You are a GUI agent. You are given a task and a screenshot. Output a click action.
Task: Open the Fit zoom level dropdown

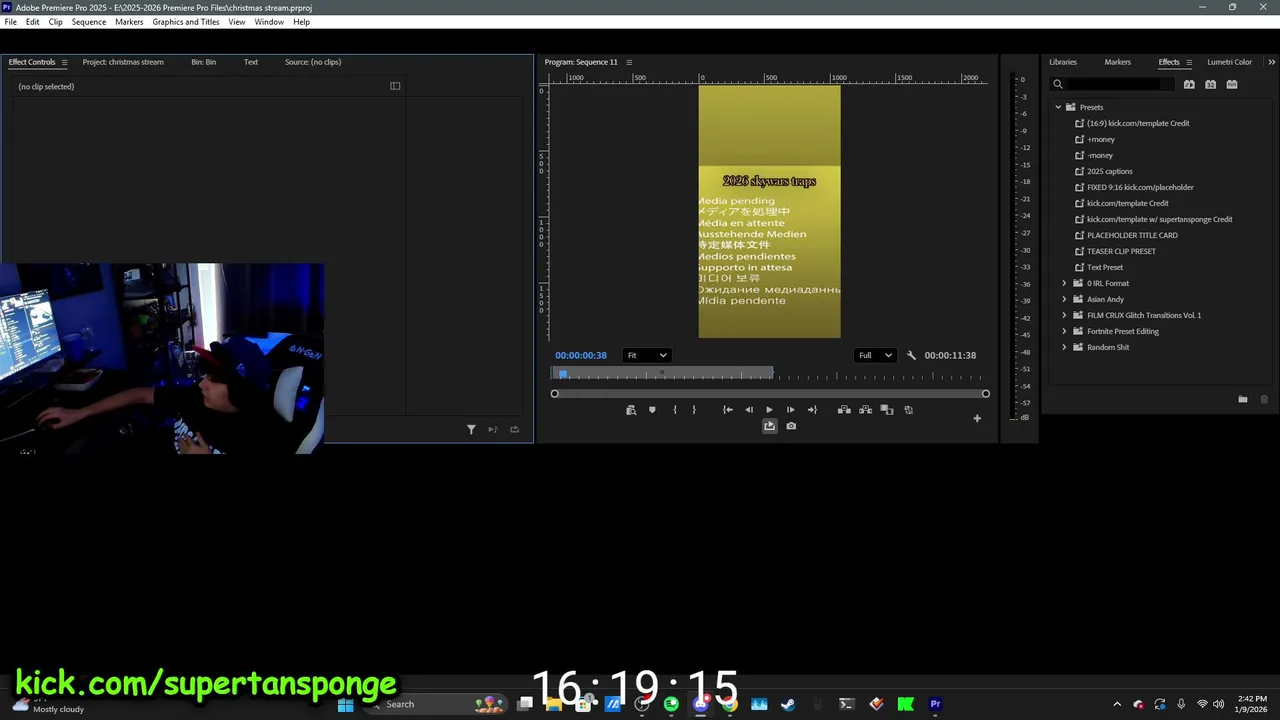pos(647,355)
